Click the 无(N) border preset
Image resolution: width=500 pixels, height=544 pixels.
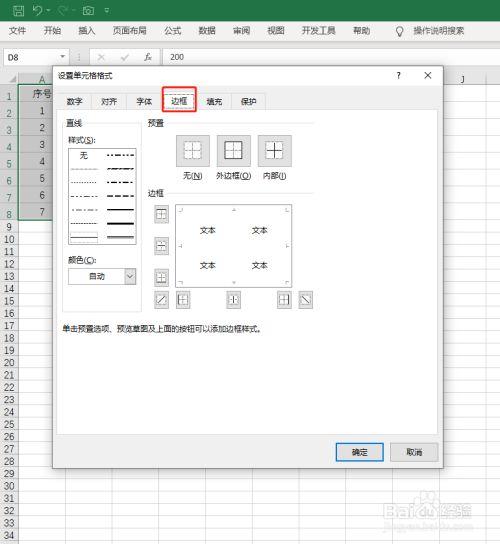pyautogui.click(x=193, y=151)
